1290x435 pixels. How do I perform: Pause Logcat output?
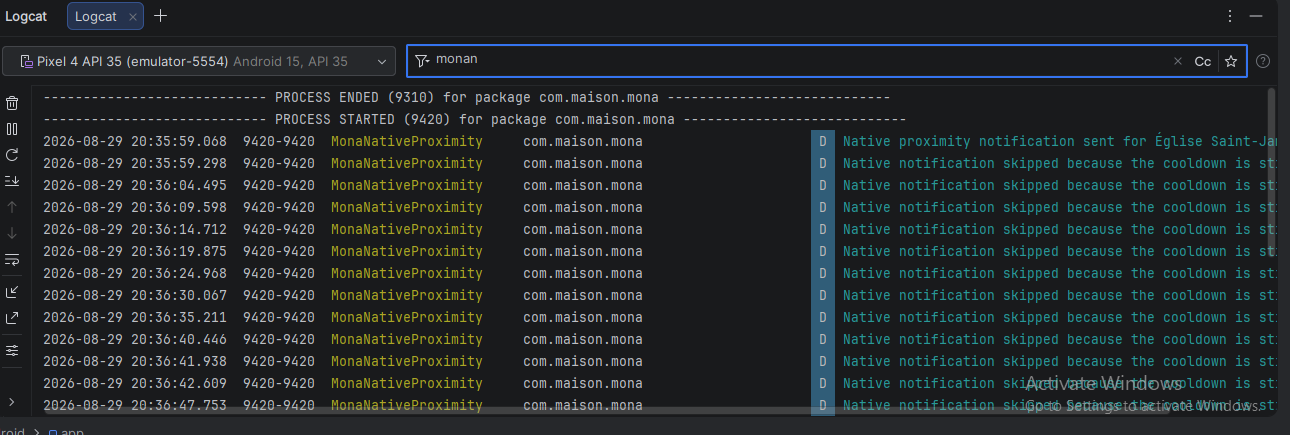click(x=12, y=129)
